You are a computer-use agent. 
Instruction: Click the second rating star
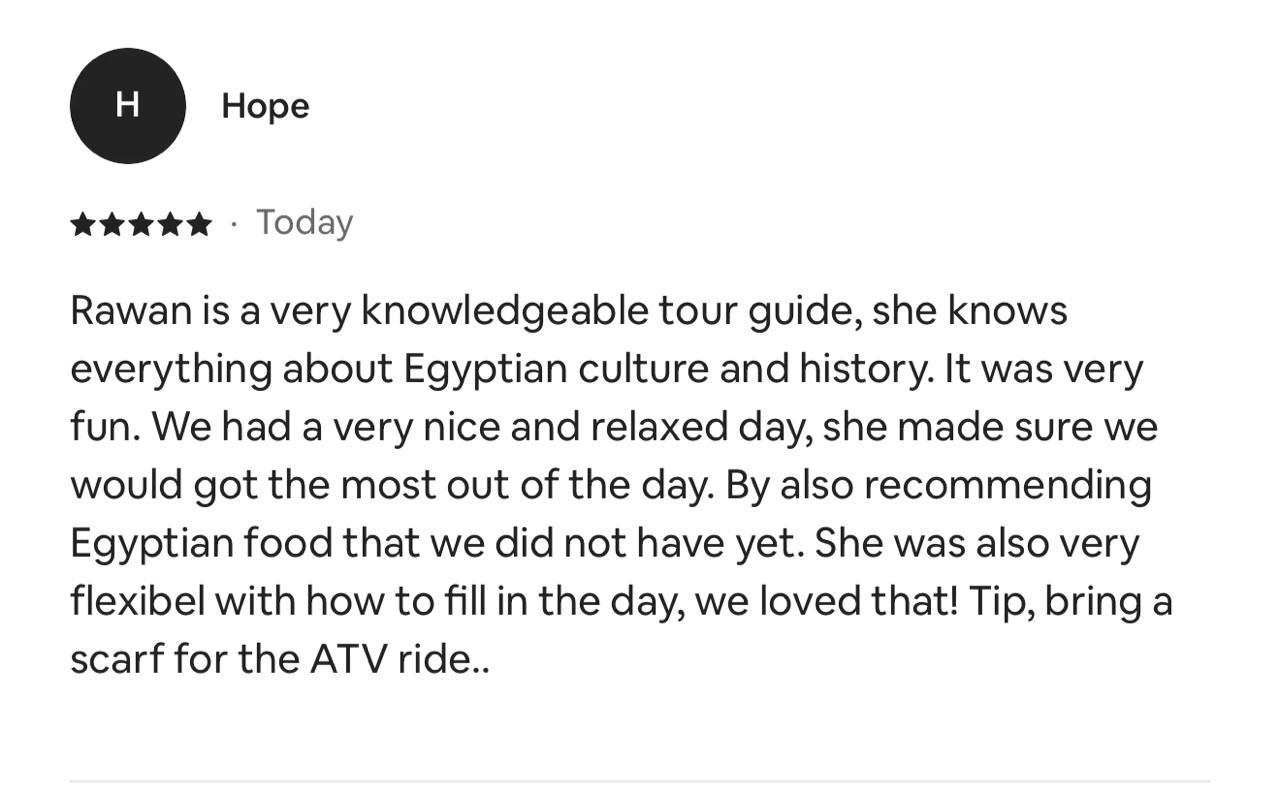coord(112,224)
